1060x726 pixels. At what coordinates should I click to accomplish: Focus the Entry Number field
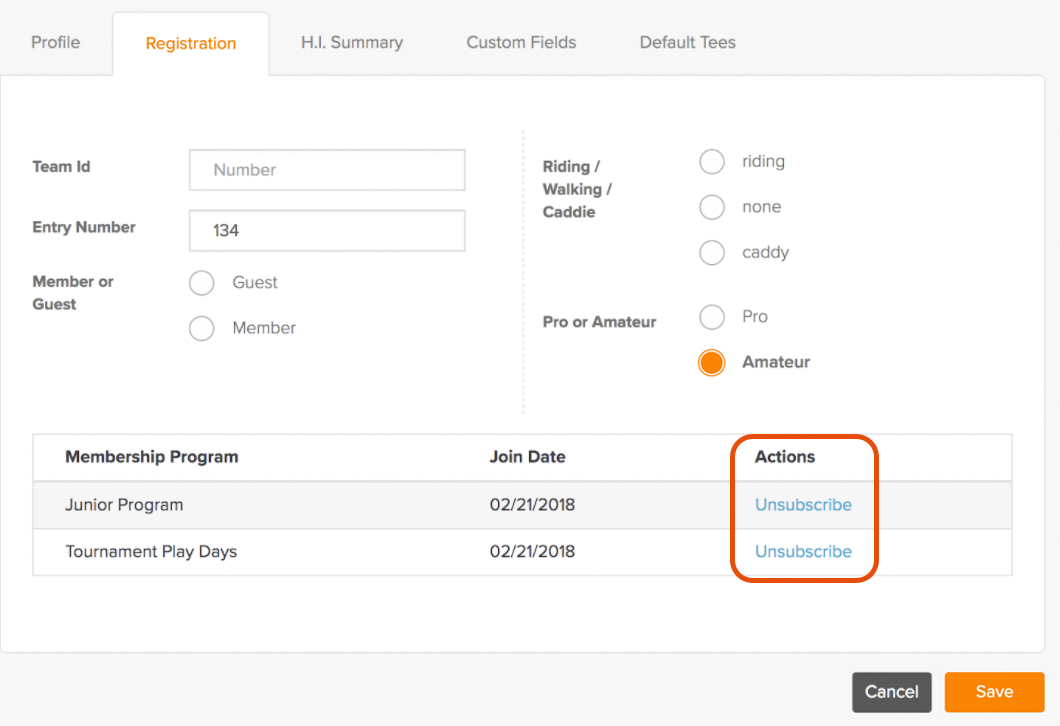pyautogui.click(x=327, y=231)
